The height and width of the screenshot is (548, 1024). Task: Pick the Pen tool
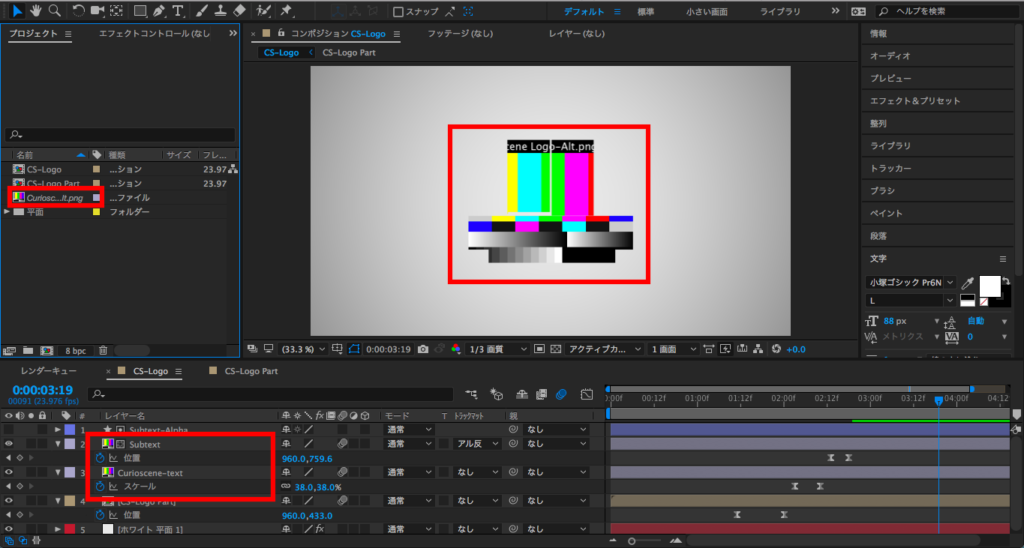click(x=160, y=11)
